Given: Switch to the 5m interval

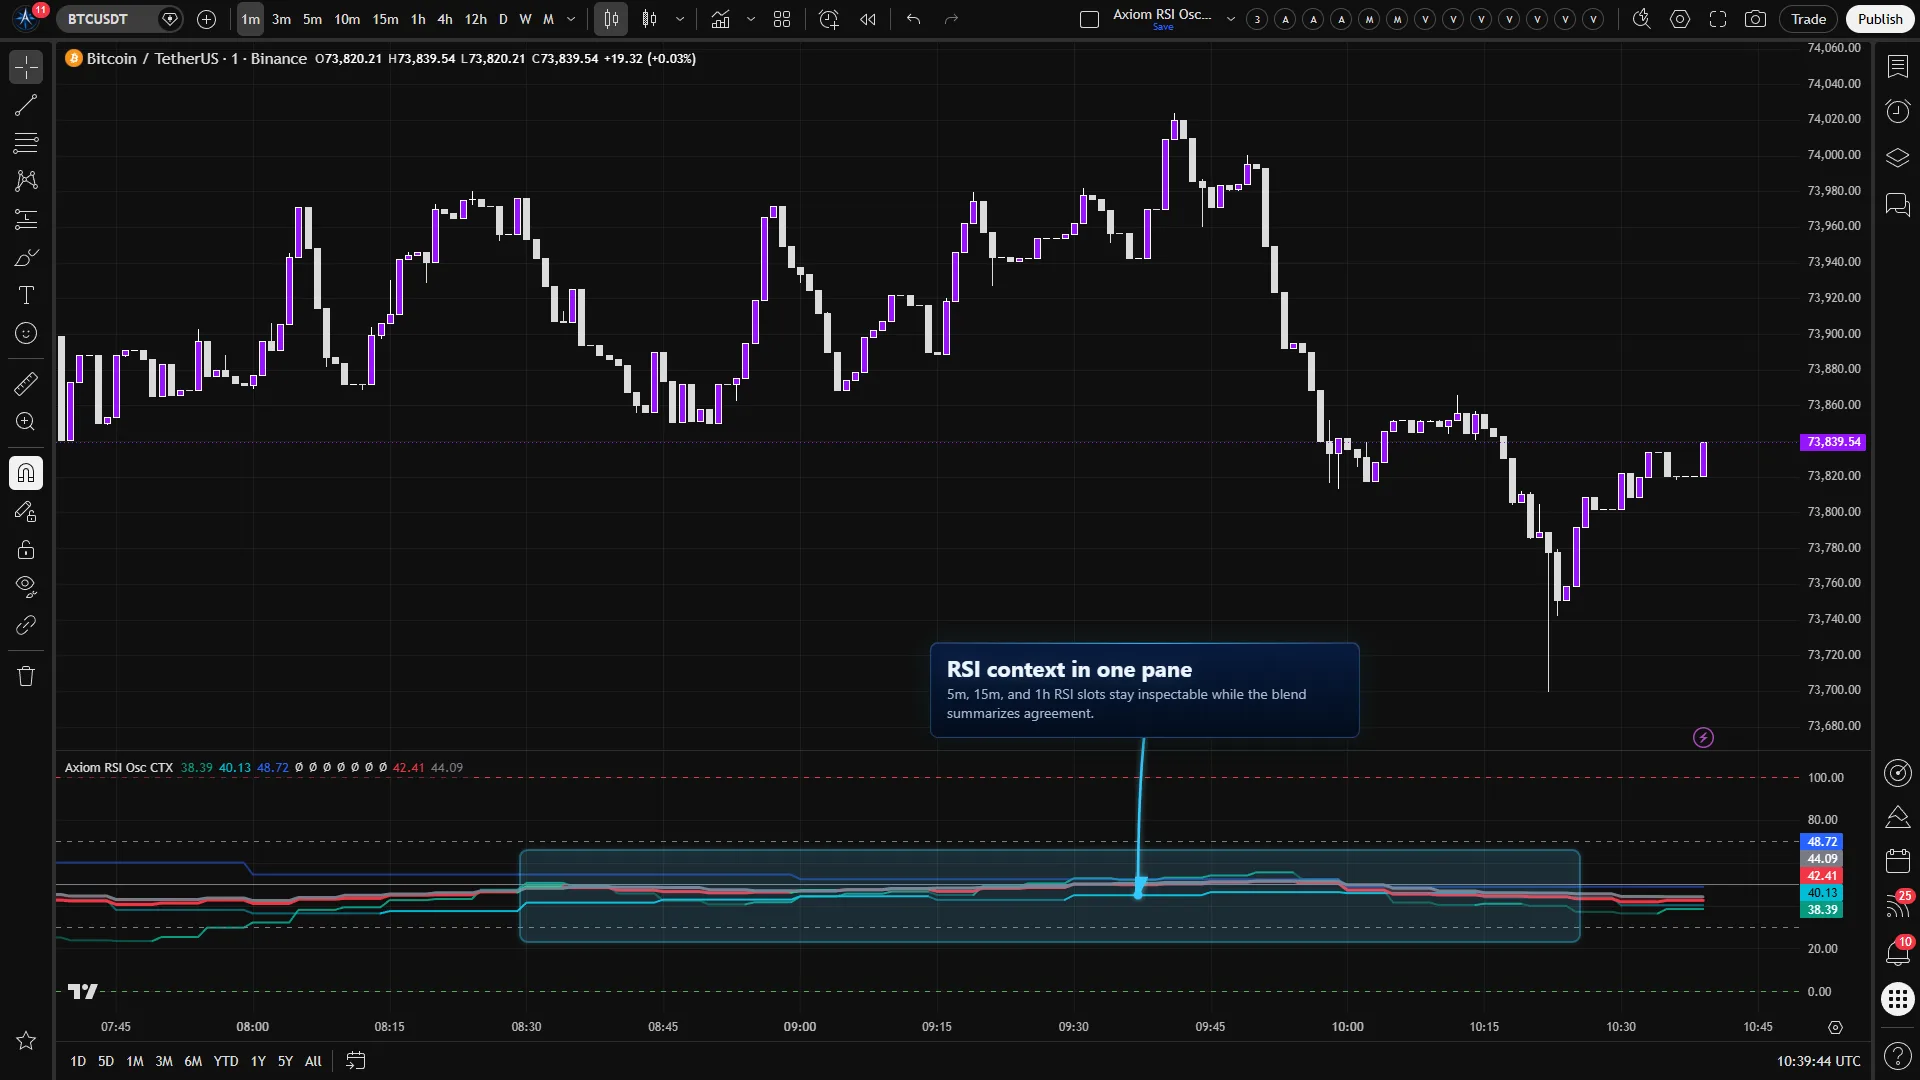Looking at the screenshot, I should click(312, 19).
